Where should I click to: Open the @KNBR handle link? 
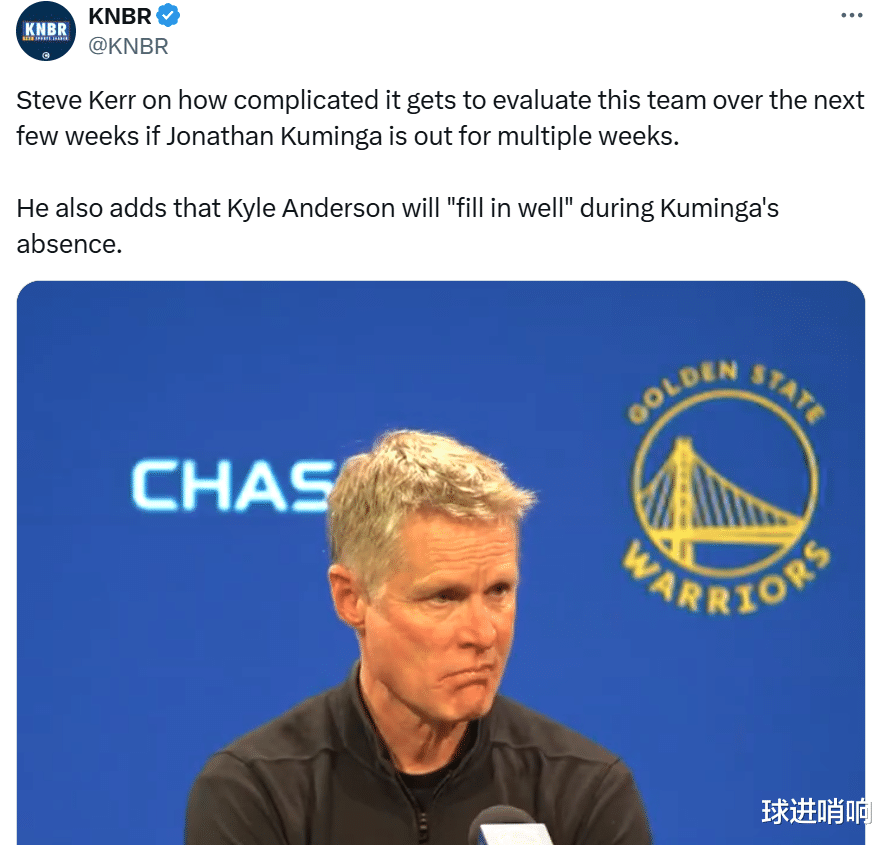coord(129,46)
